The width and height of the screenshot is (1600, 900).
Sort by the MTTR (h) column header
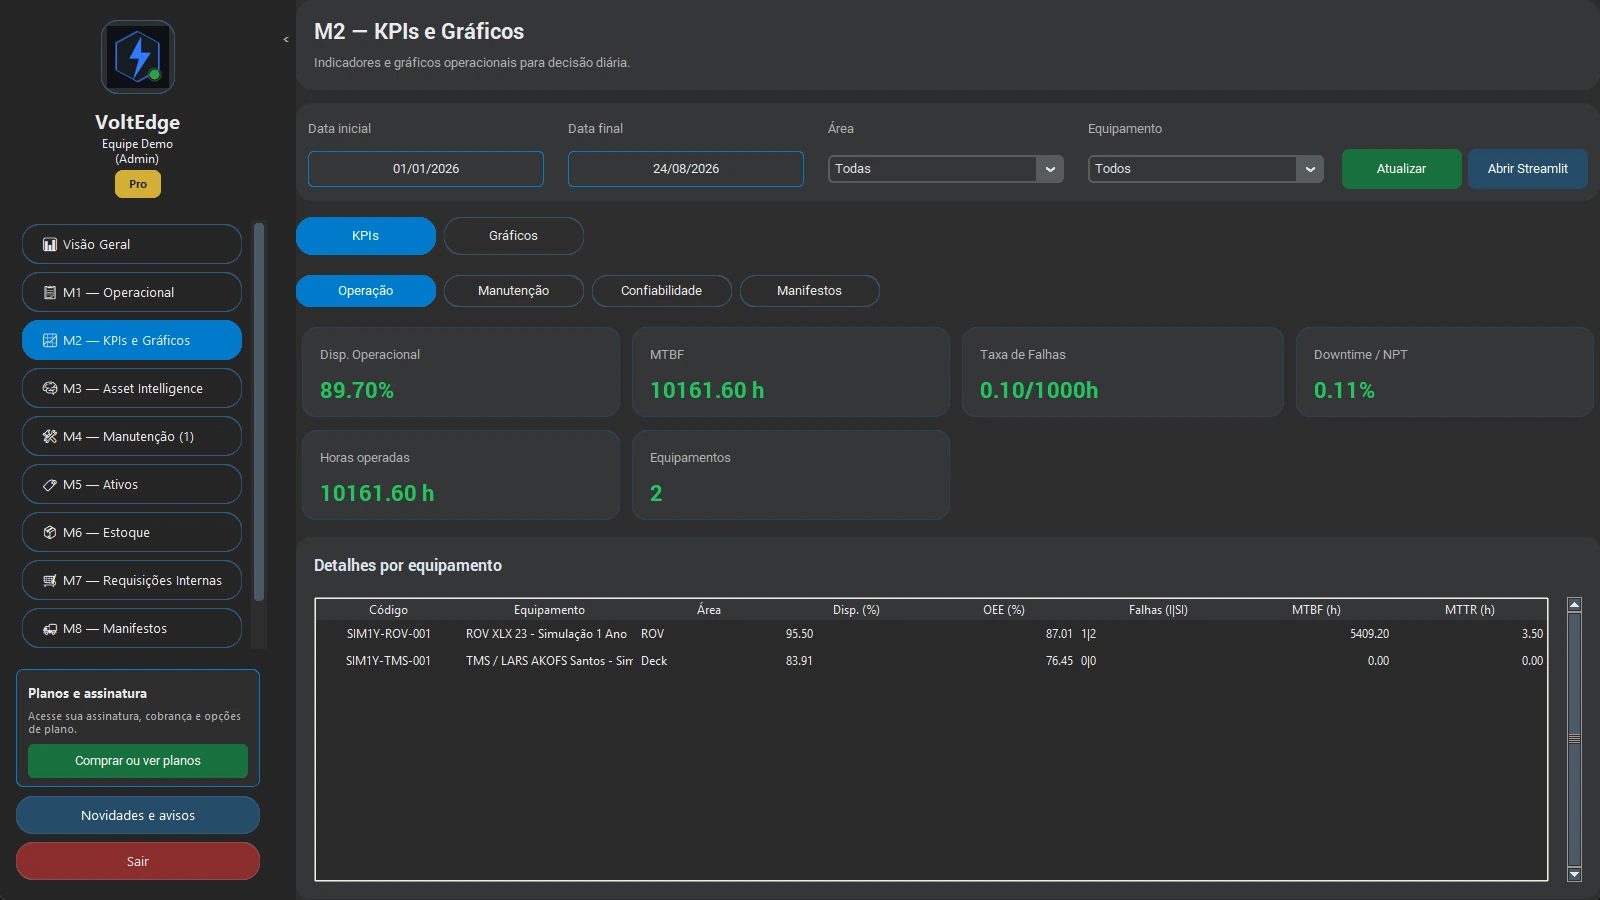[x=1470, y=610]
